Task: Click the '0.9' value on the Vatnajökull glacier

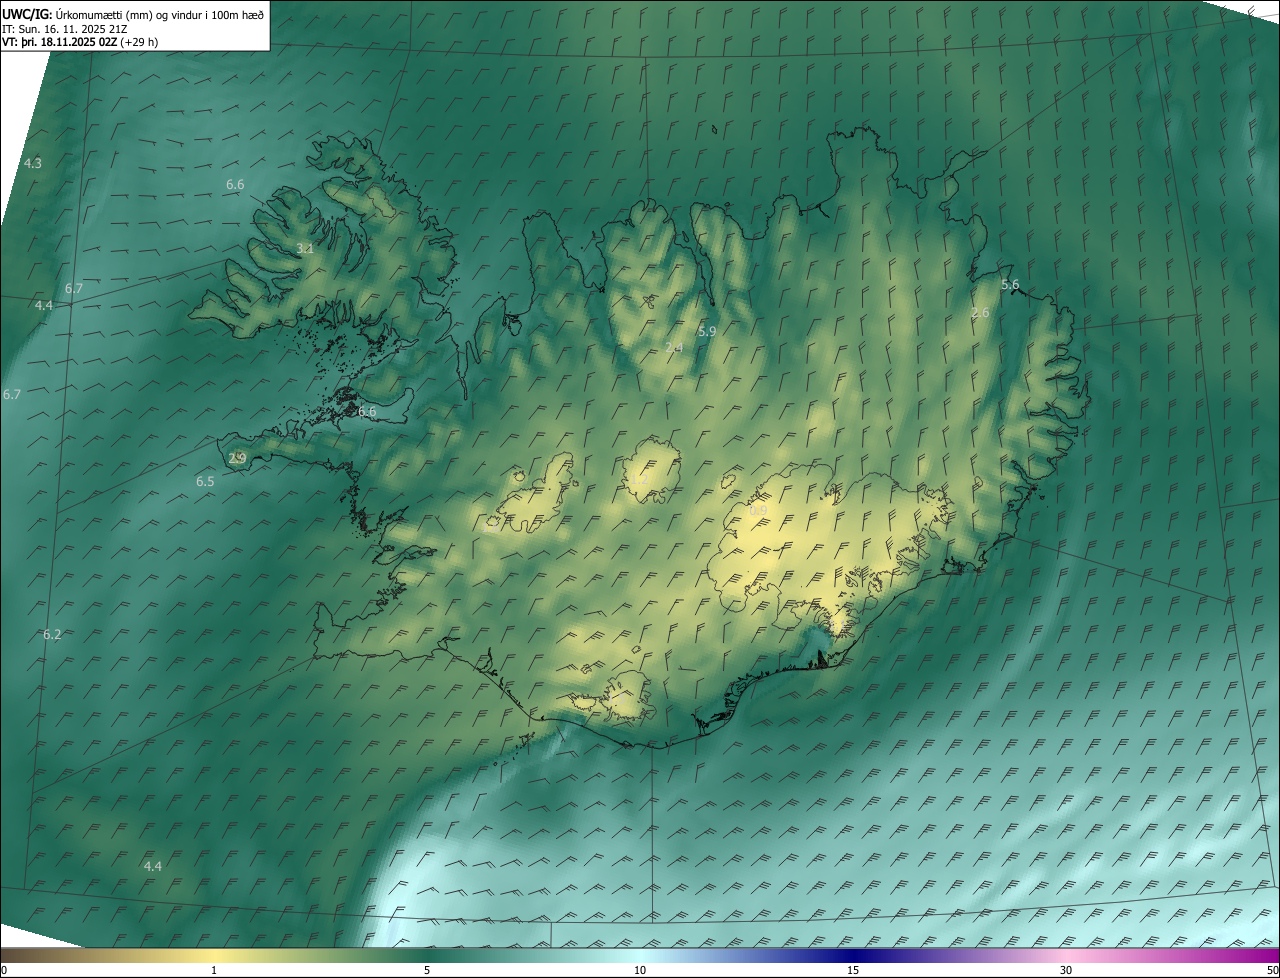Action: [758, 511]
